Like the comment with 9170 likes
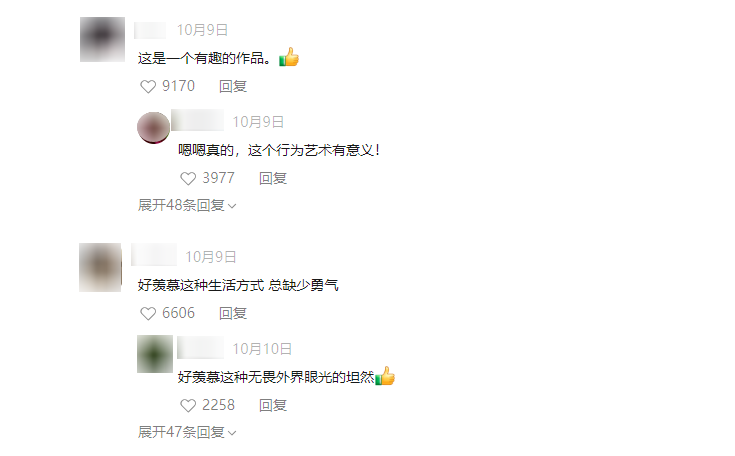Screen dimensions: 735x456 pyautogui.click(x=148, y=87)
